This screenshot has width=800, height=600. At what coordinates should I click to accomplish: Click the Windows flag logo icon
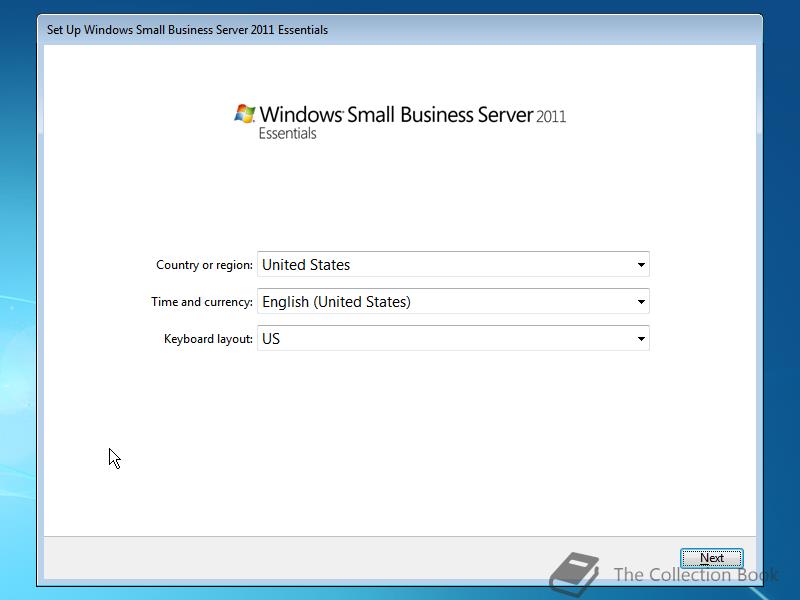point(245,114)
